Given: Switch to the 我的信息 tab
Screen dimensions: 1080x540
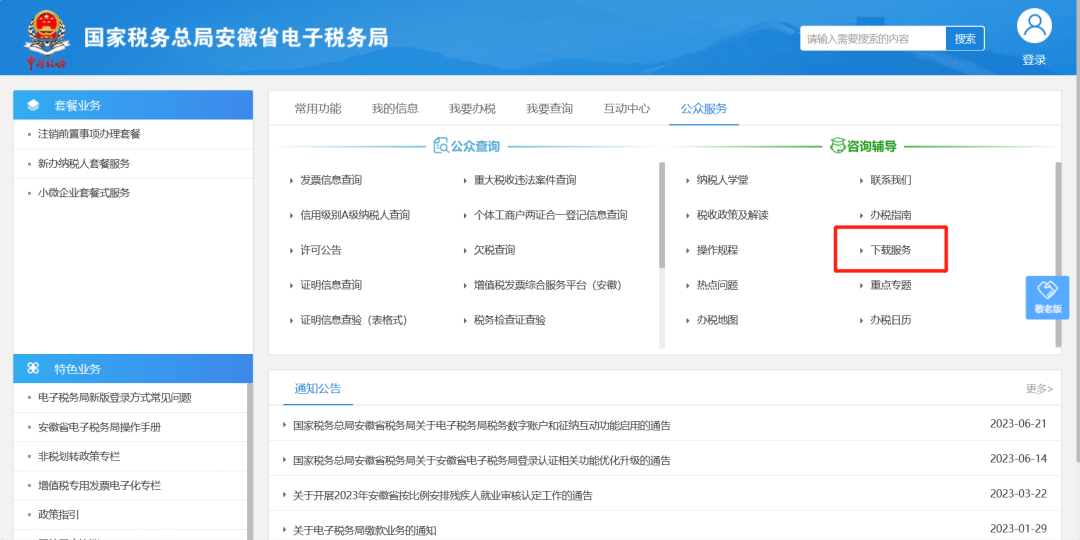Looking at the screenshot, I should pos(395,108).
